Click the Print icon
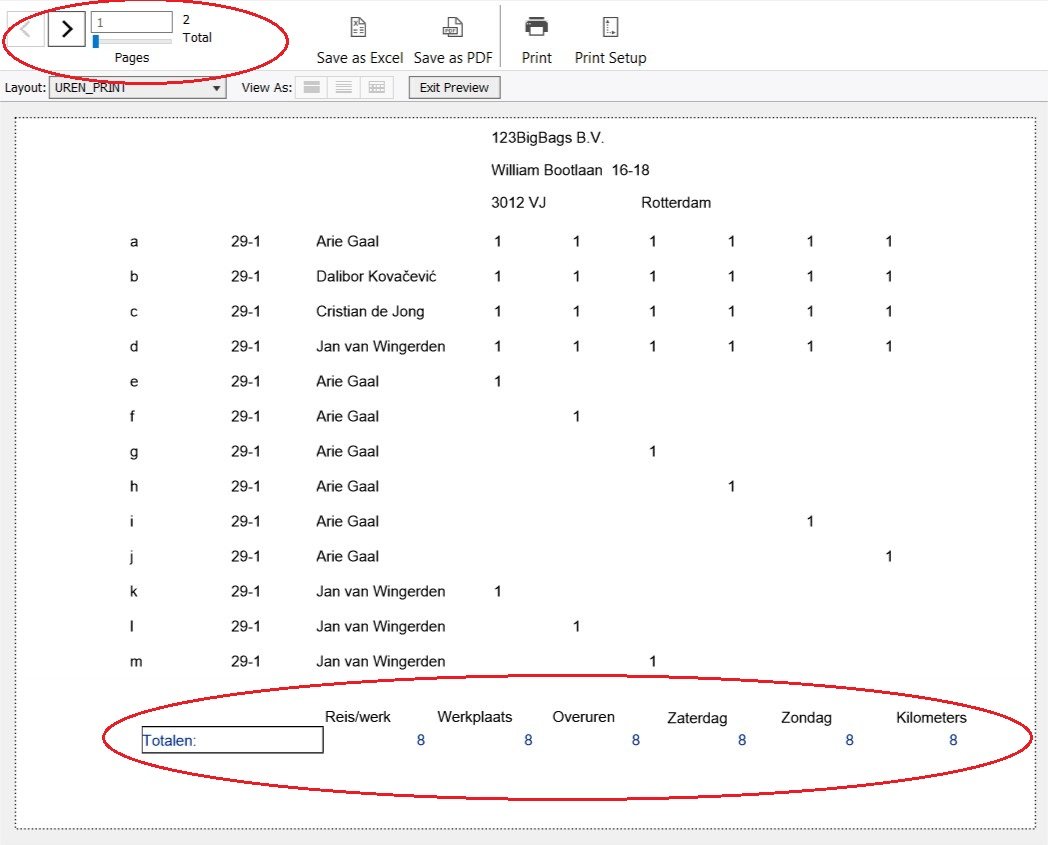 537,28
